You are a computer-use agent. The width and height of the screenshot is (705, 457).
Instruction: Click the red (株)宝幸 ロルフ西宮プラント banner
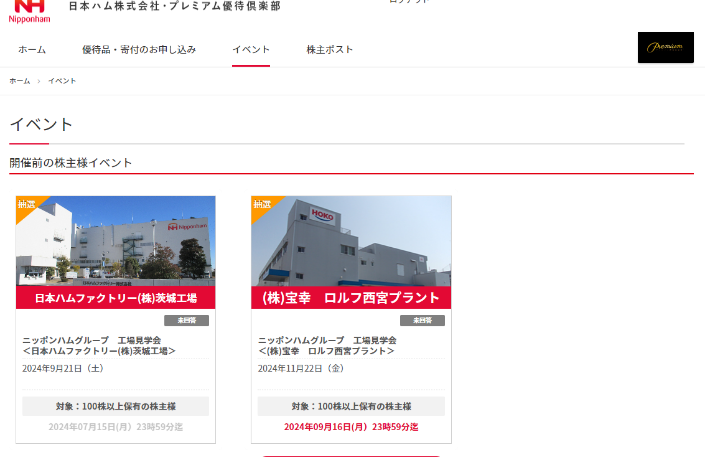351,298
